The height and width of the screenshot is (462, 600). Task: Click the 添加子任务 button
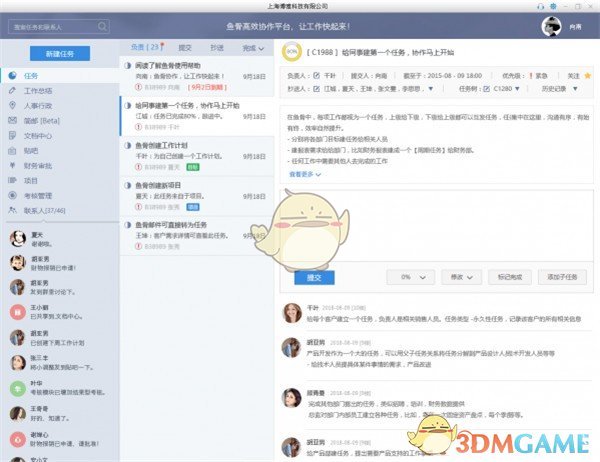(562, 277)
